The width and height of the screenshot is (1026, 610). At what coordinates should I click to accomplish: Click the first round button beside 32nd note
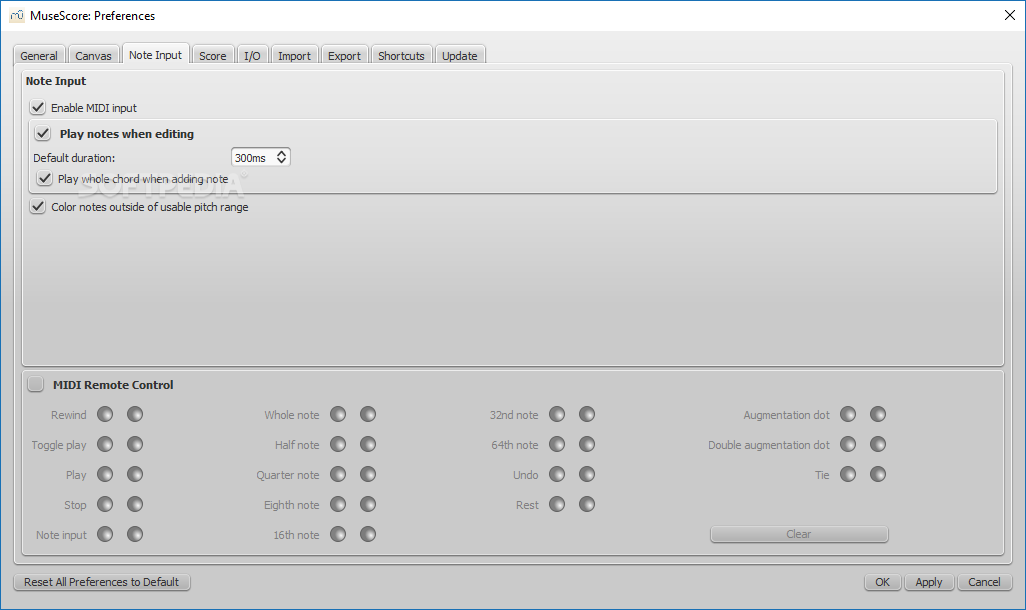557,414
